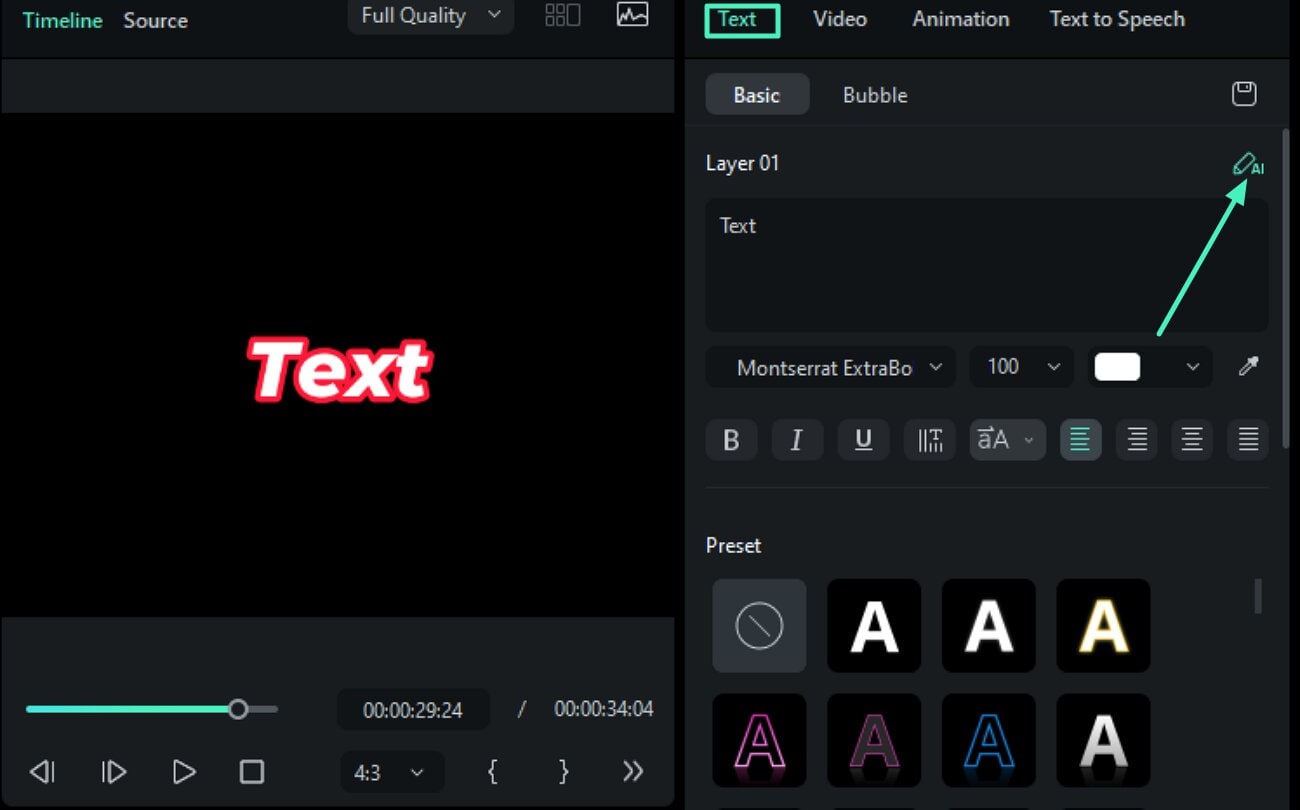Open the font size 100 dropdown
Viewport: 1300px width, 810px height.
point(1022,367)
